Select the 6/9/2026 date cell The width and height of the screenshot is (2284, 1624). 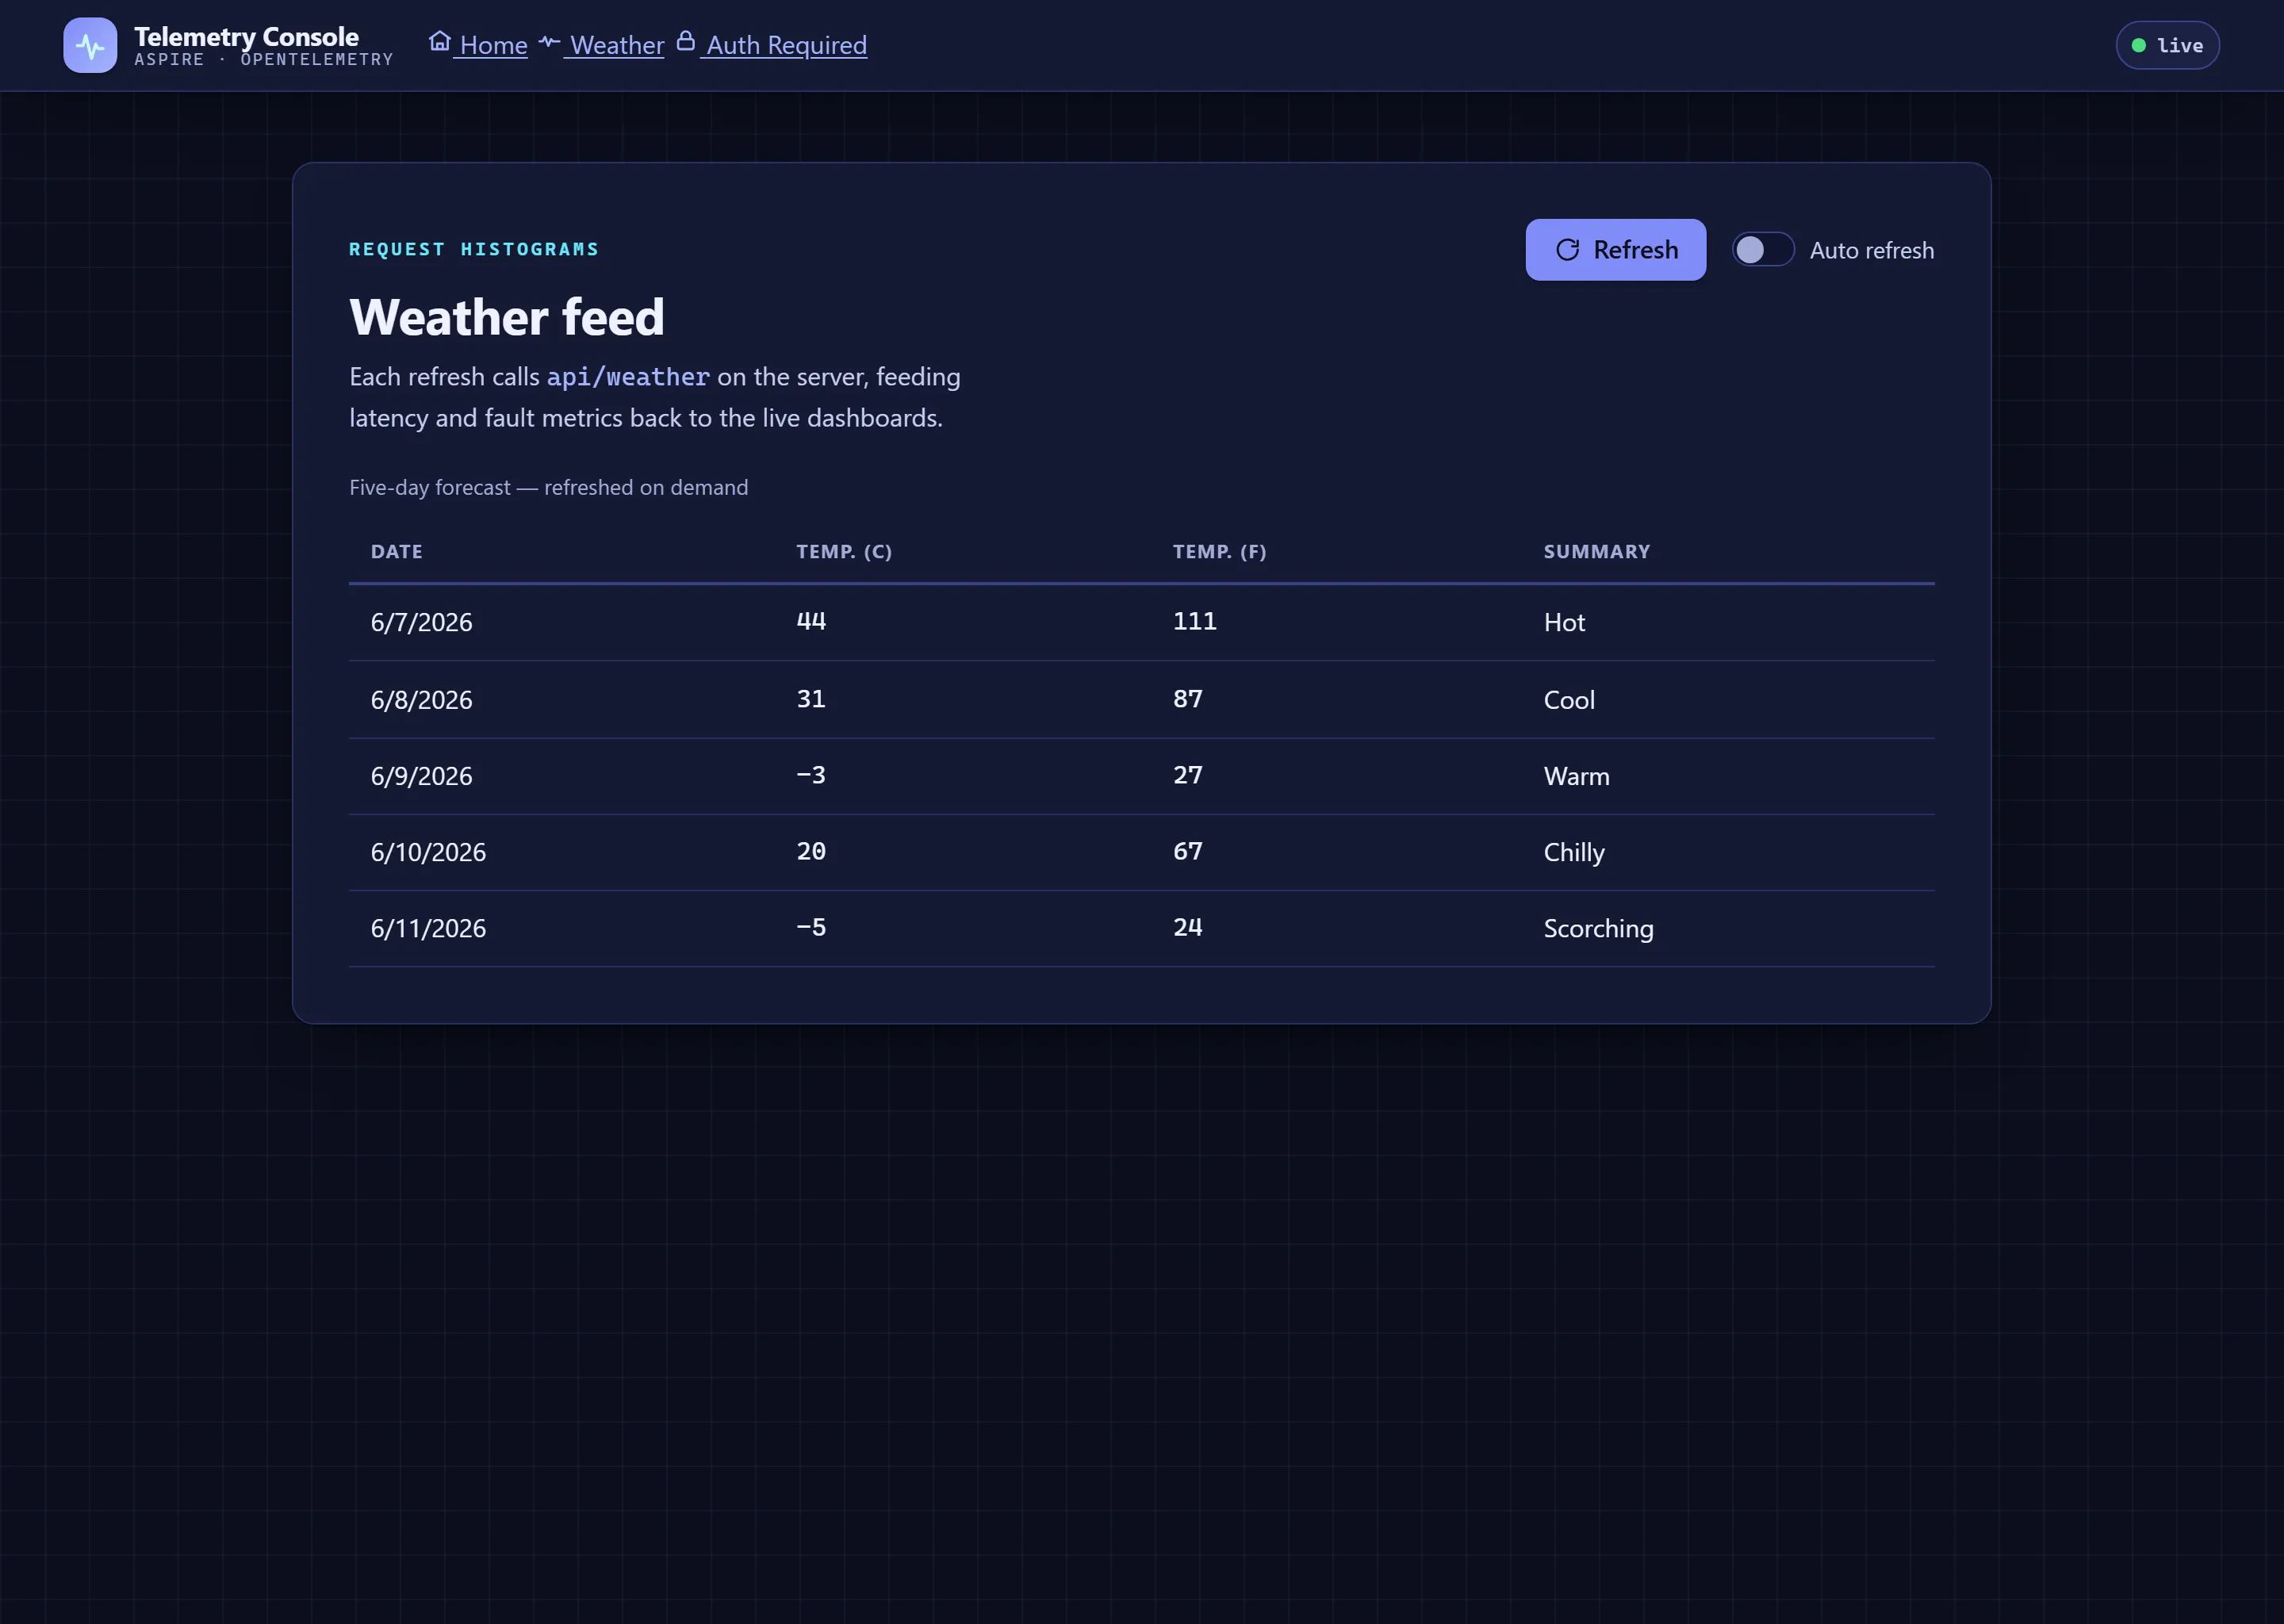pos(421,776)
